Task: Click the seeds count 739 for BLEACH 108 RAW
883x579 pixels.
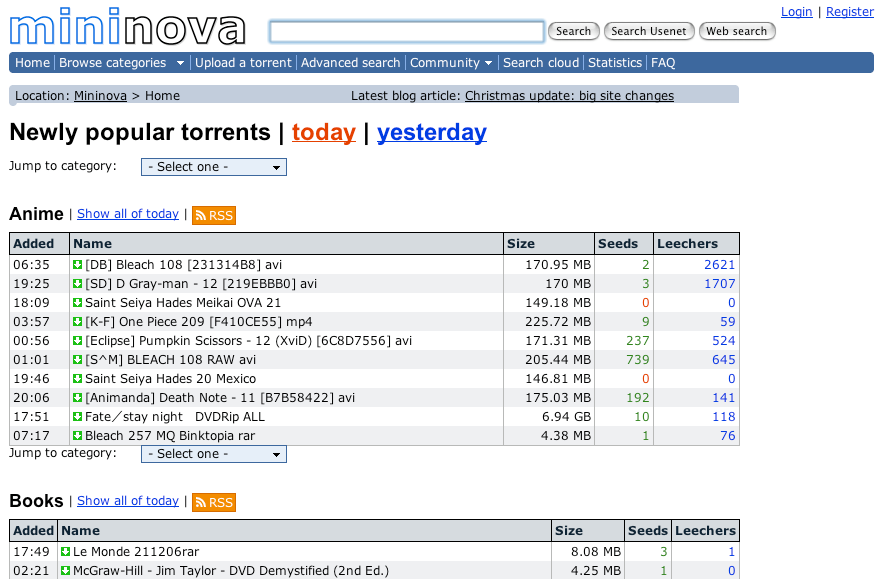Action: pyautogui.click(x=638, y=360)
